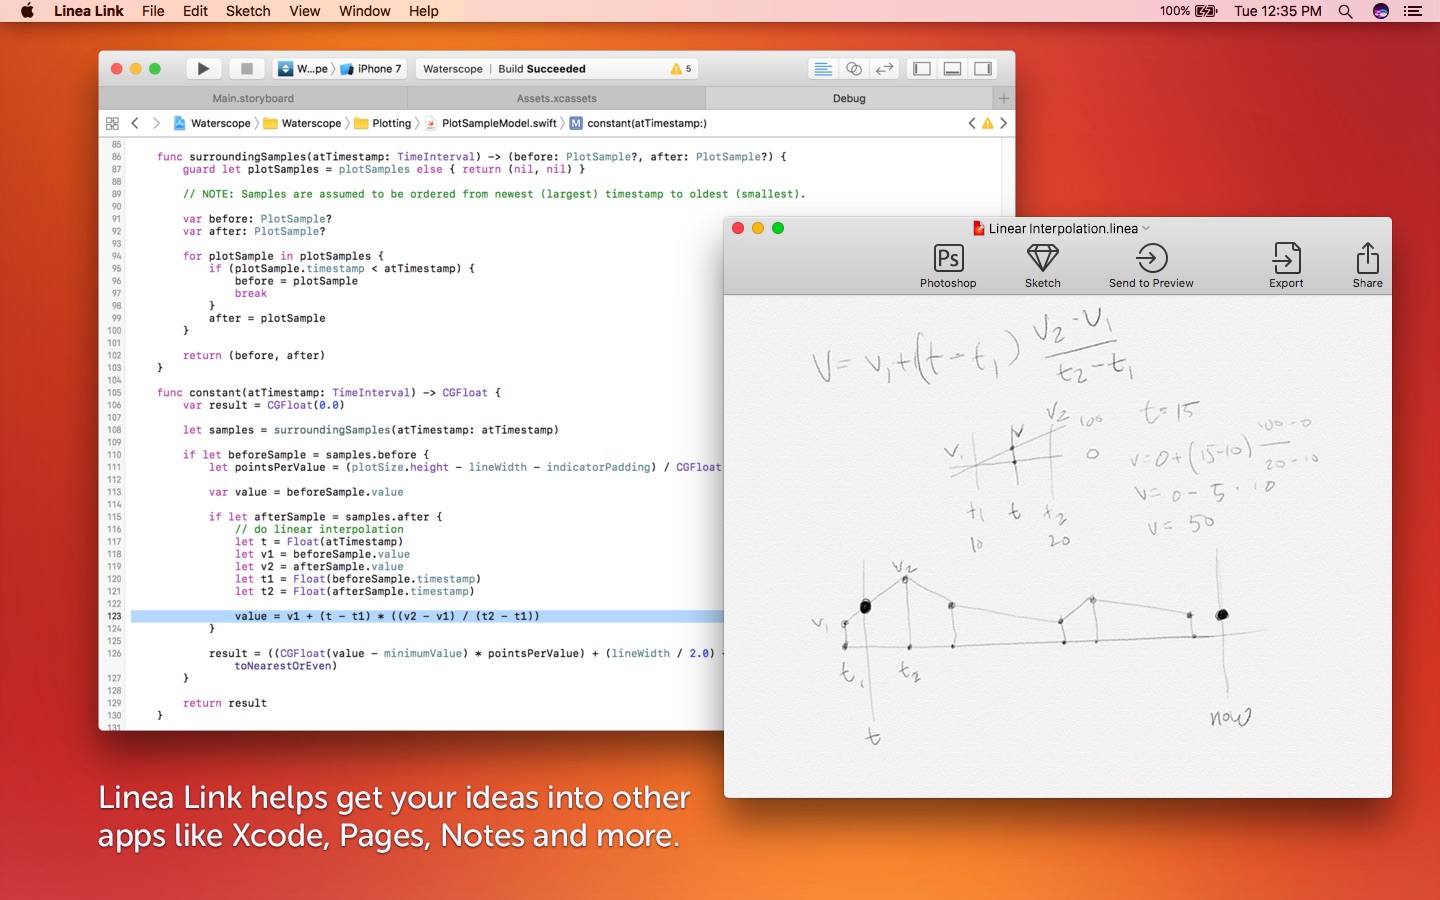Screen dimensions: 1440x900
Task: Click the 'return result' code line
Action: point(225,703)
